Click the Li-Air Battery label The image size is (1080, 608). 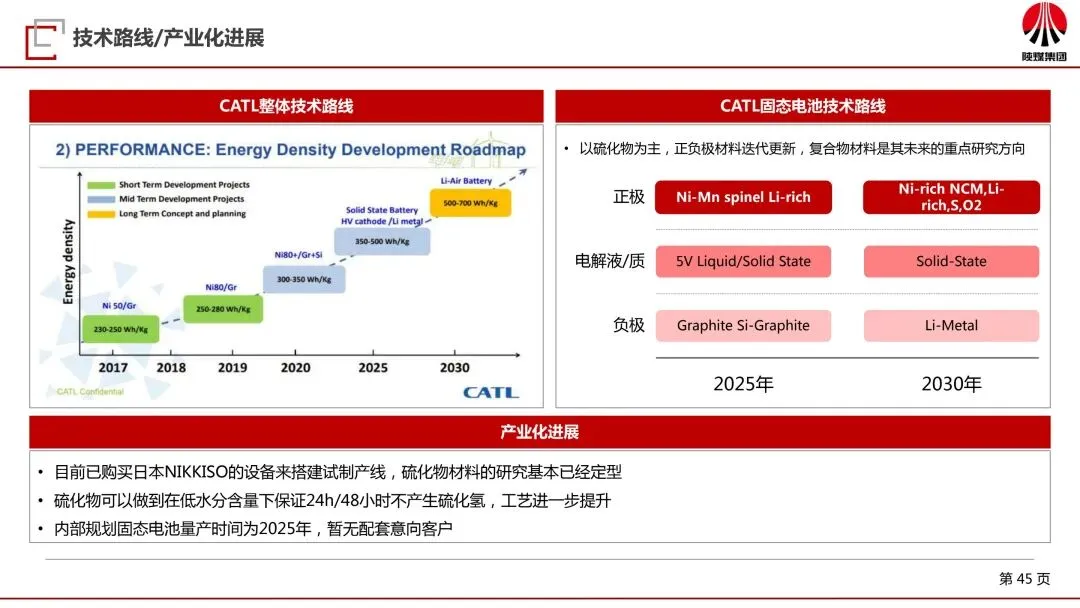(x=466, y=180)
